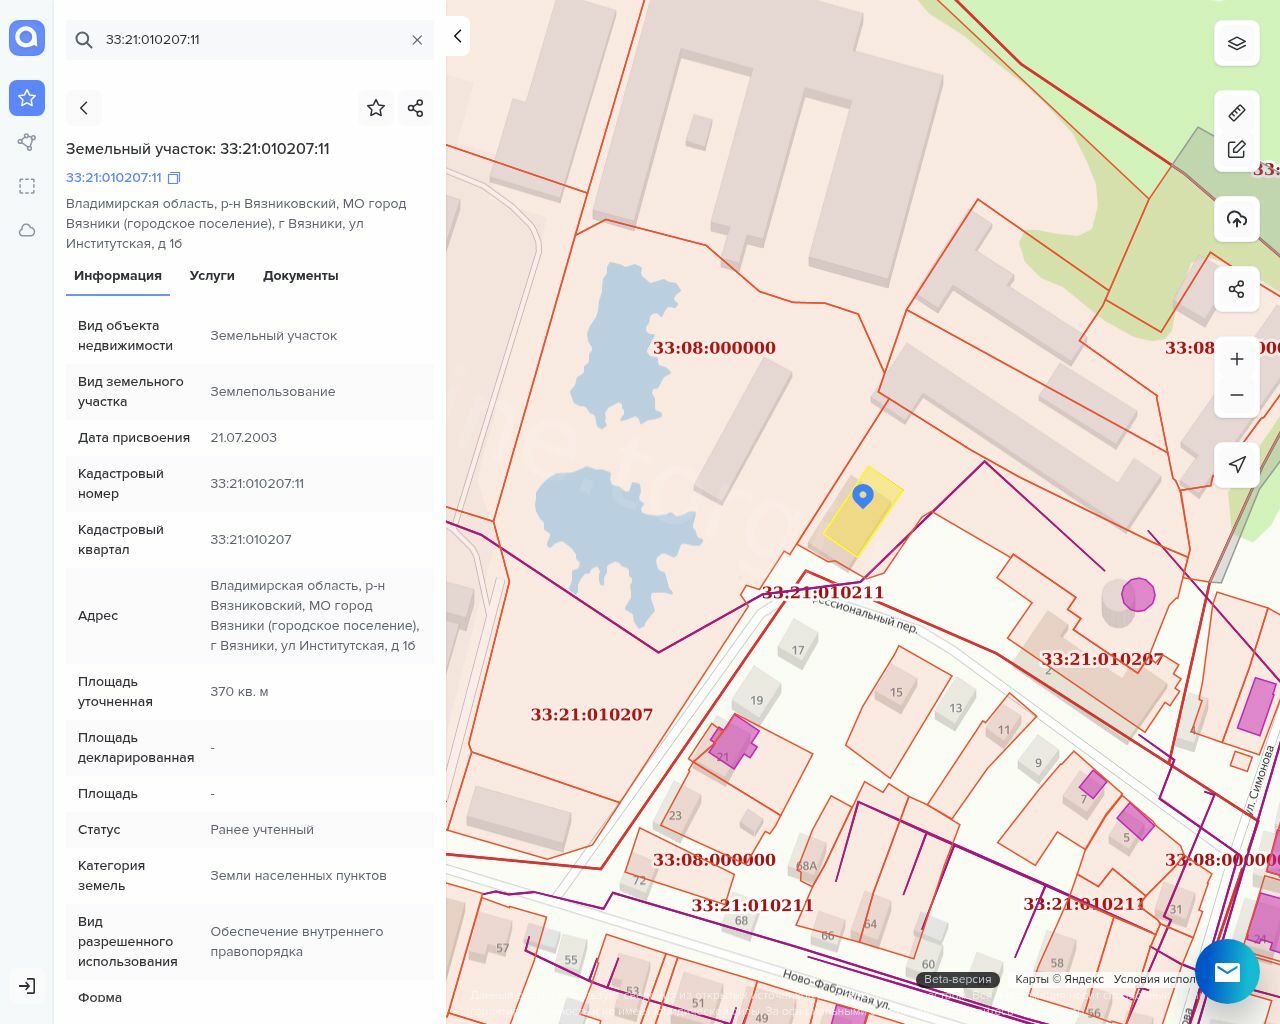Click the cloud upload icon
This screenshot has height=1024, width=1280.
pyautogui.click(x=1236, y=219)
